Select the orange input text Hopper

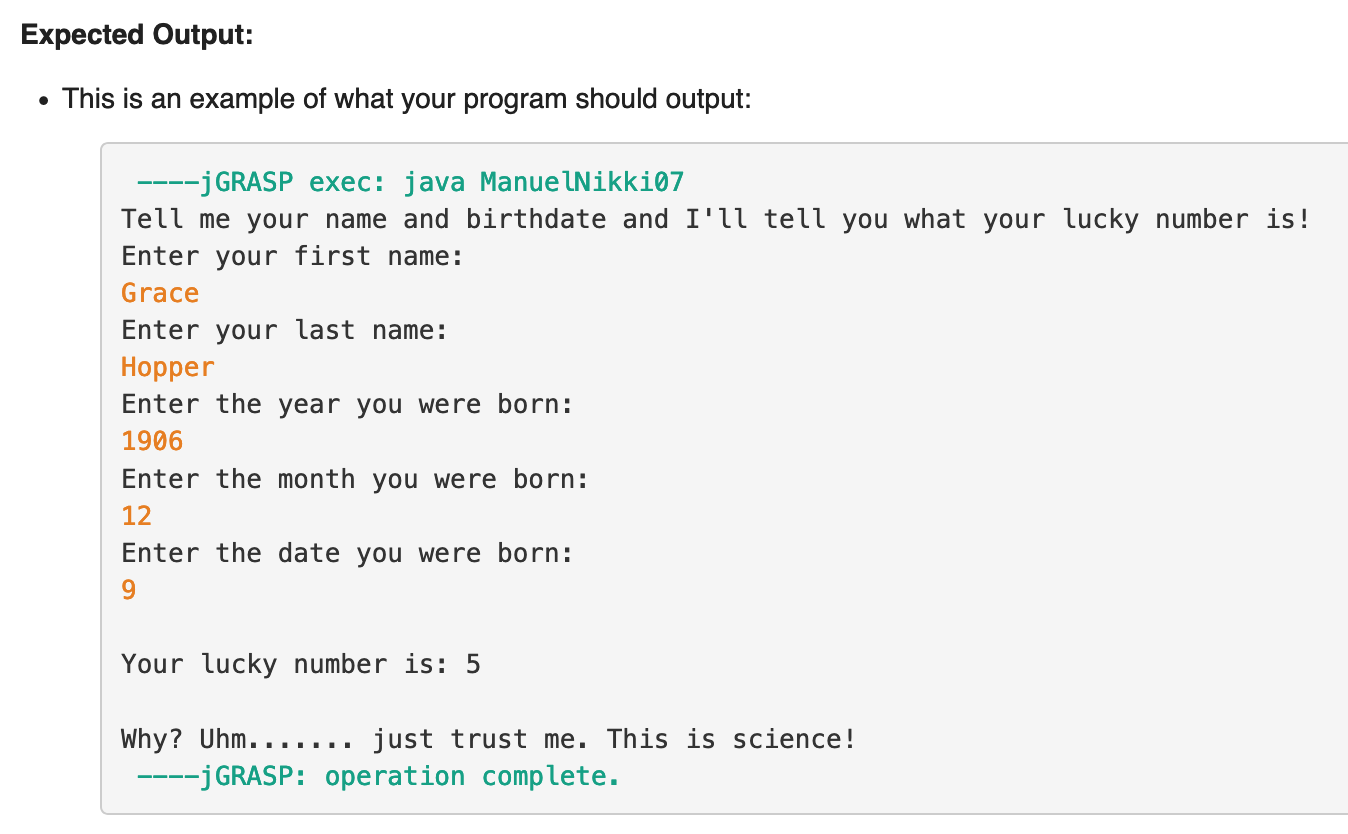click(168, 367)
